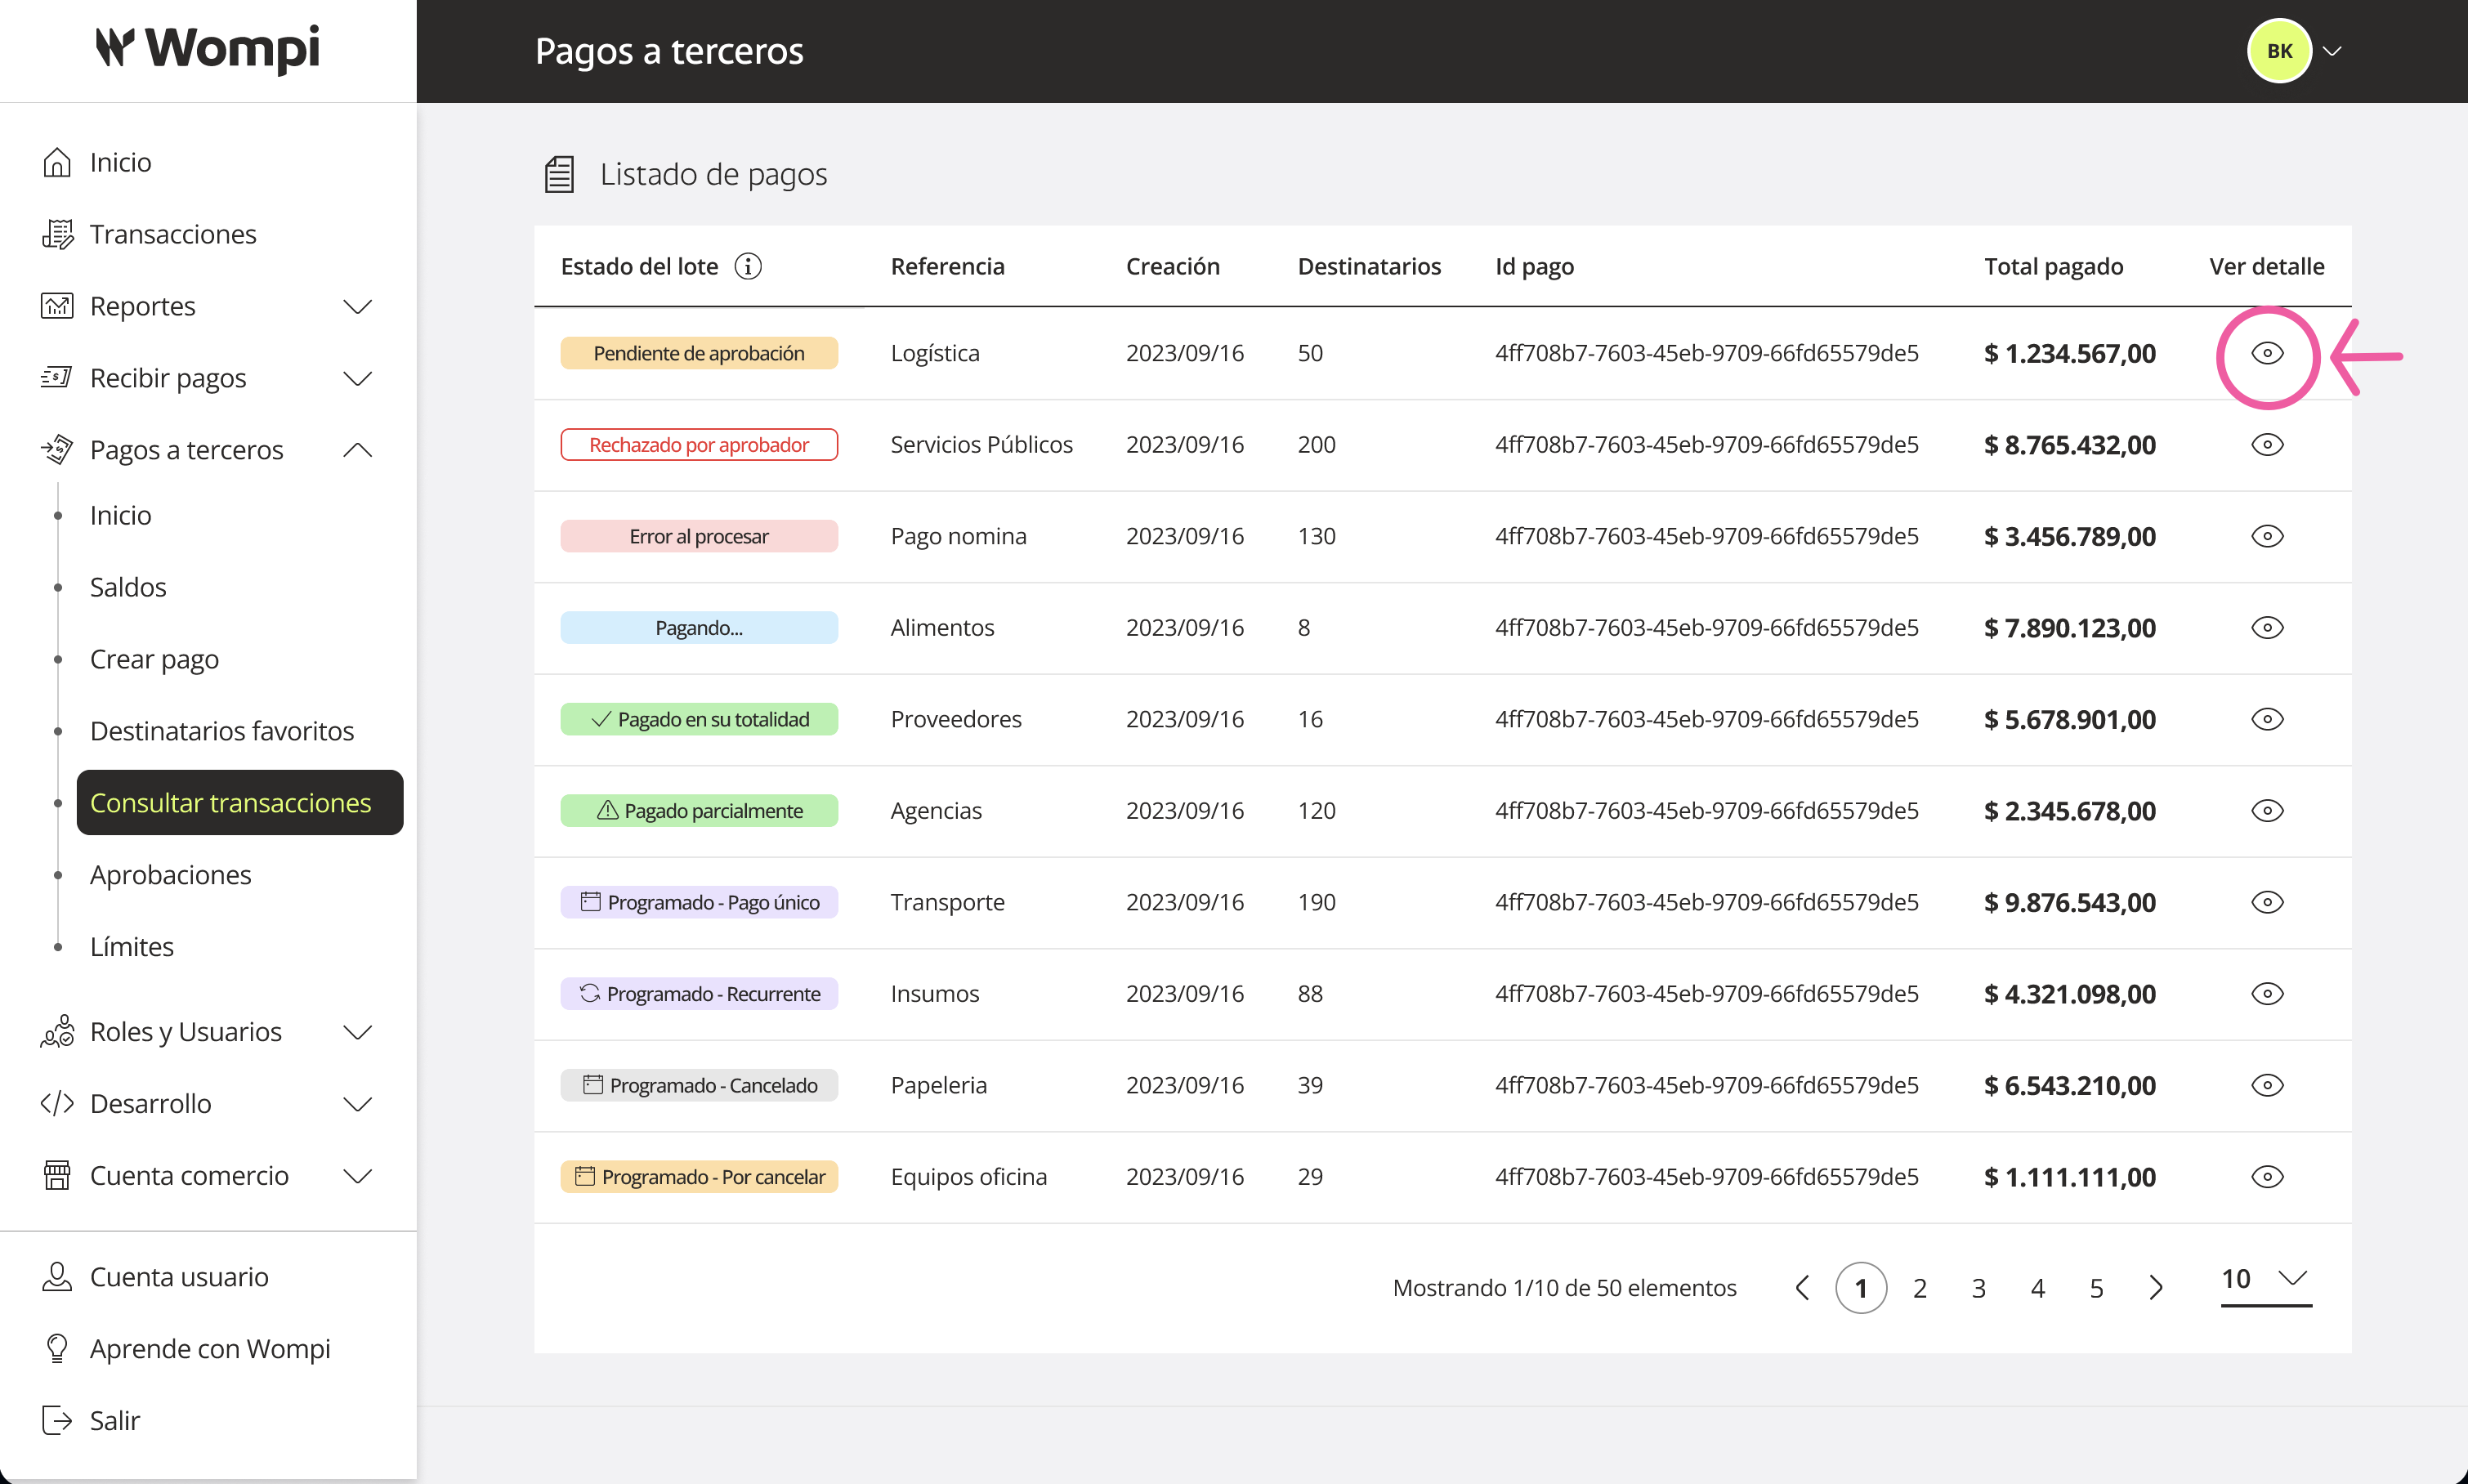
Task: Click the previous page arrow
Action: 1802,1288
